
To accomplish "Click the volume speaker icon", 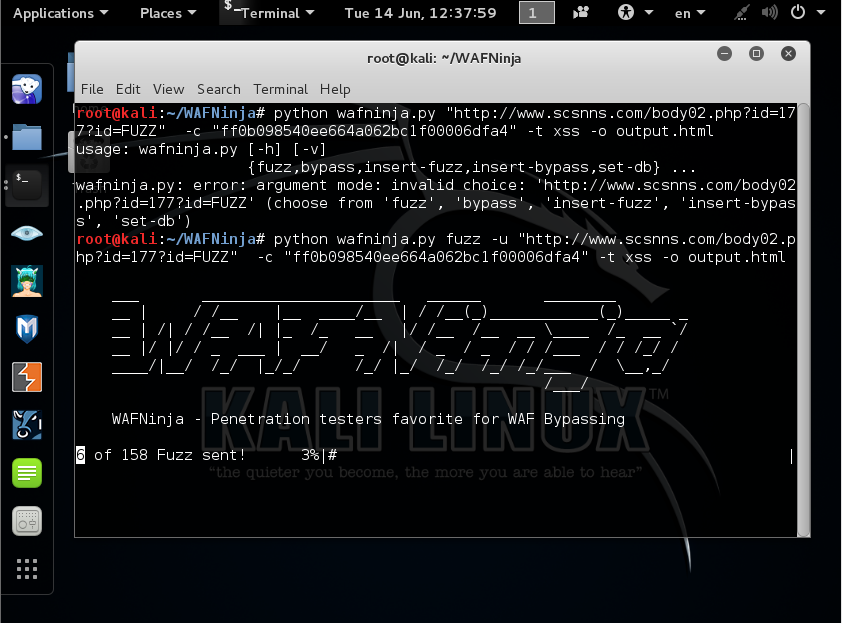I will point(770,12).
